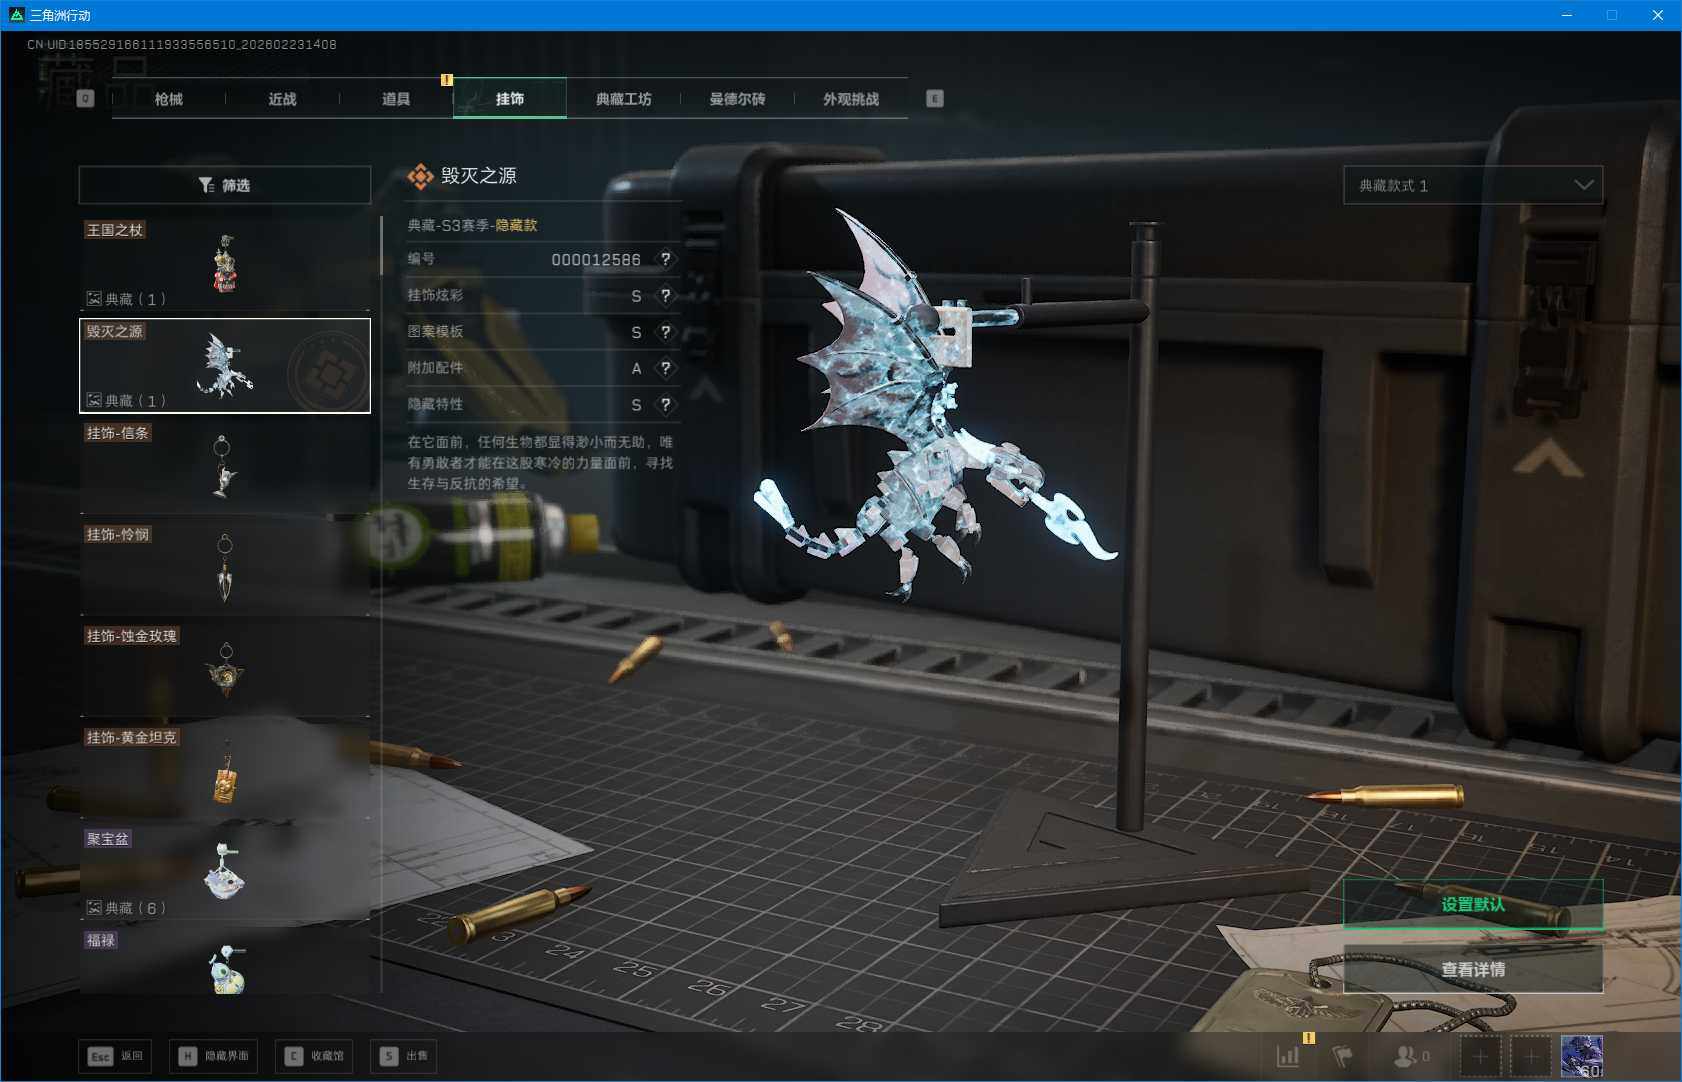This screenshot has height=1082, width=1682.
Task: Click the help icon for 附加配件
Action: [665, 368]
